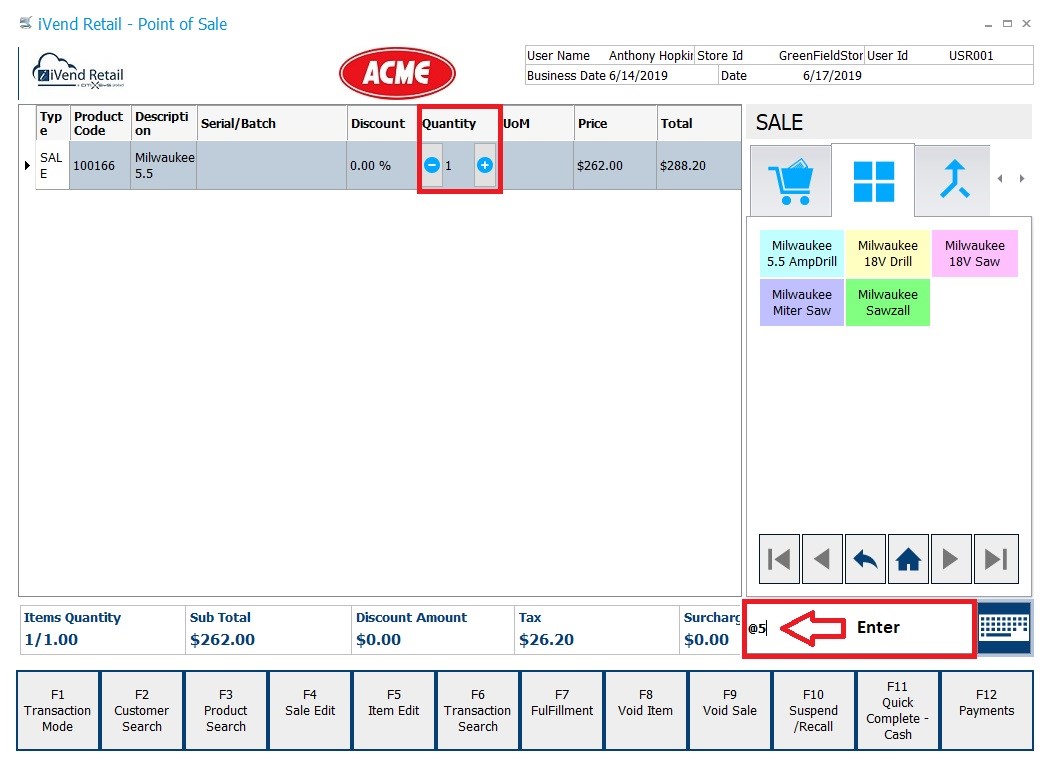Click F8 Void Item
Viewport: 1050px width, 767px height.
click(x=646, y=711)
